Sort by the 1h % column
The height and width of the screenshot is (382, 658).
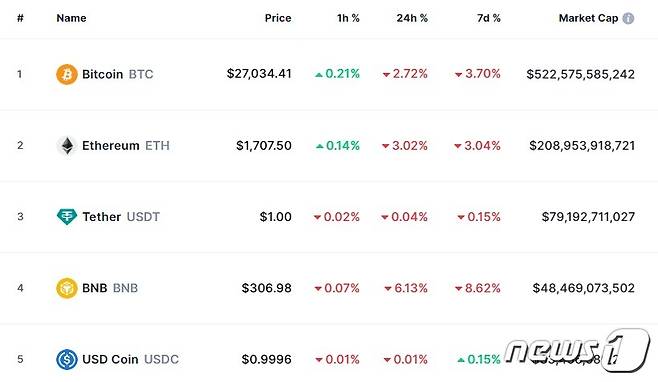[x=348, y=18]
